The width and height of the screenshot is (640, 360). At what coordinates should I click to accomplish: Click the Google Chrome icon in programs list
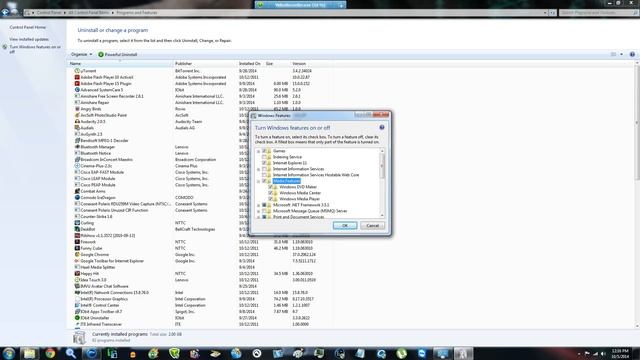coord(77,255)
